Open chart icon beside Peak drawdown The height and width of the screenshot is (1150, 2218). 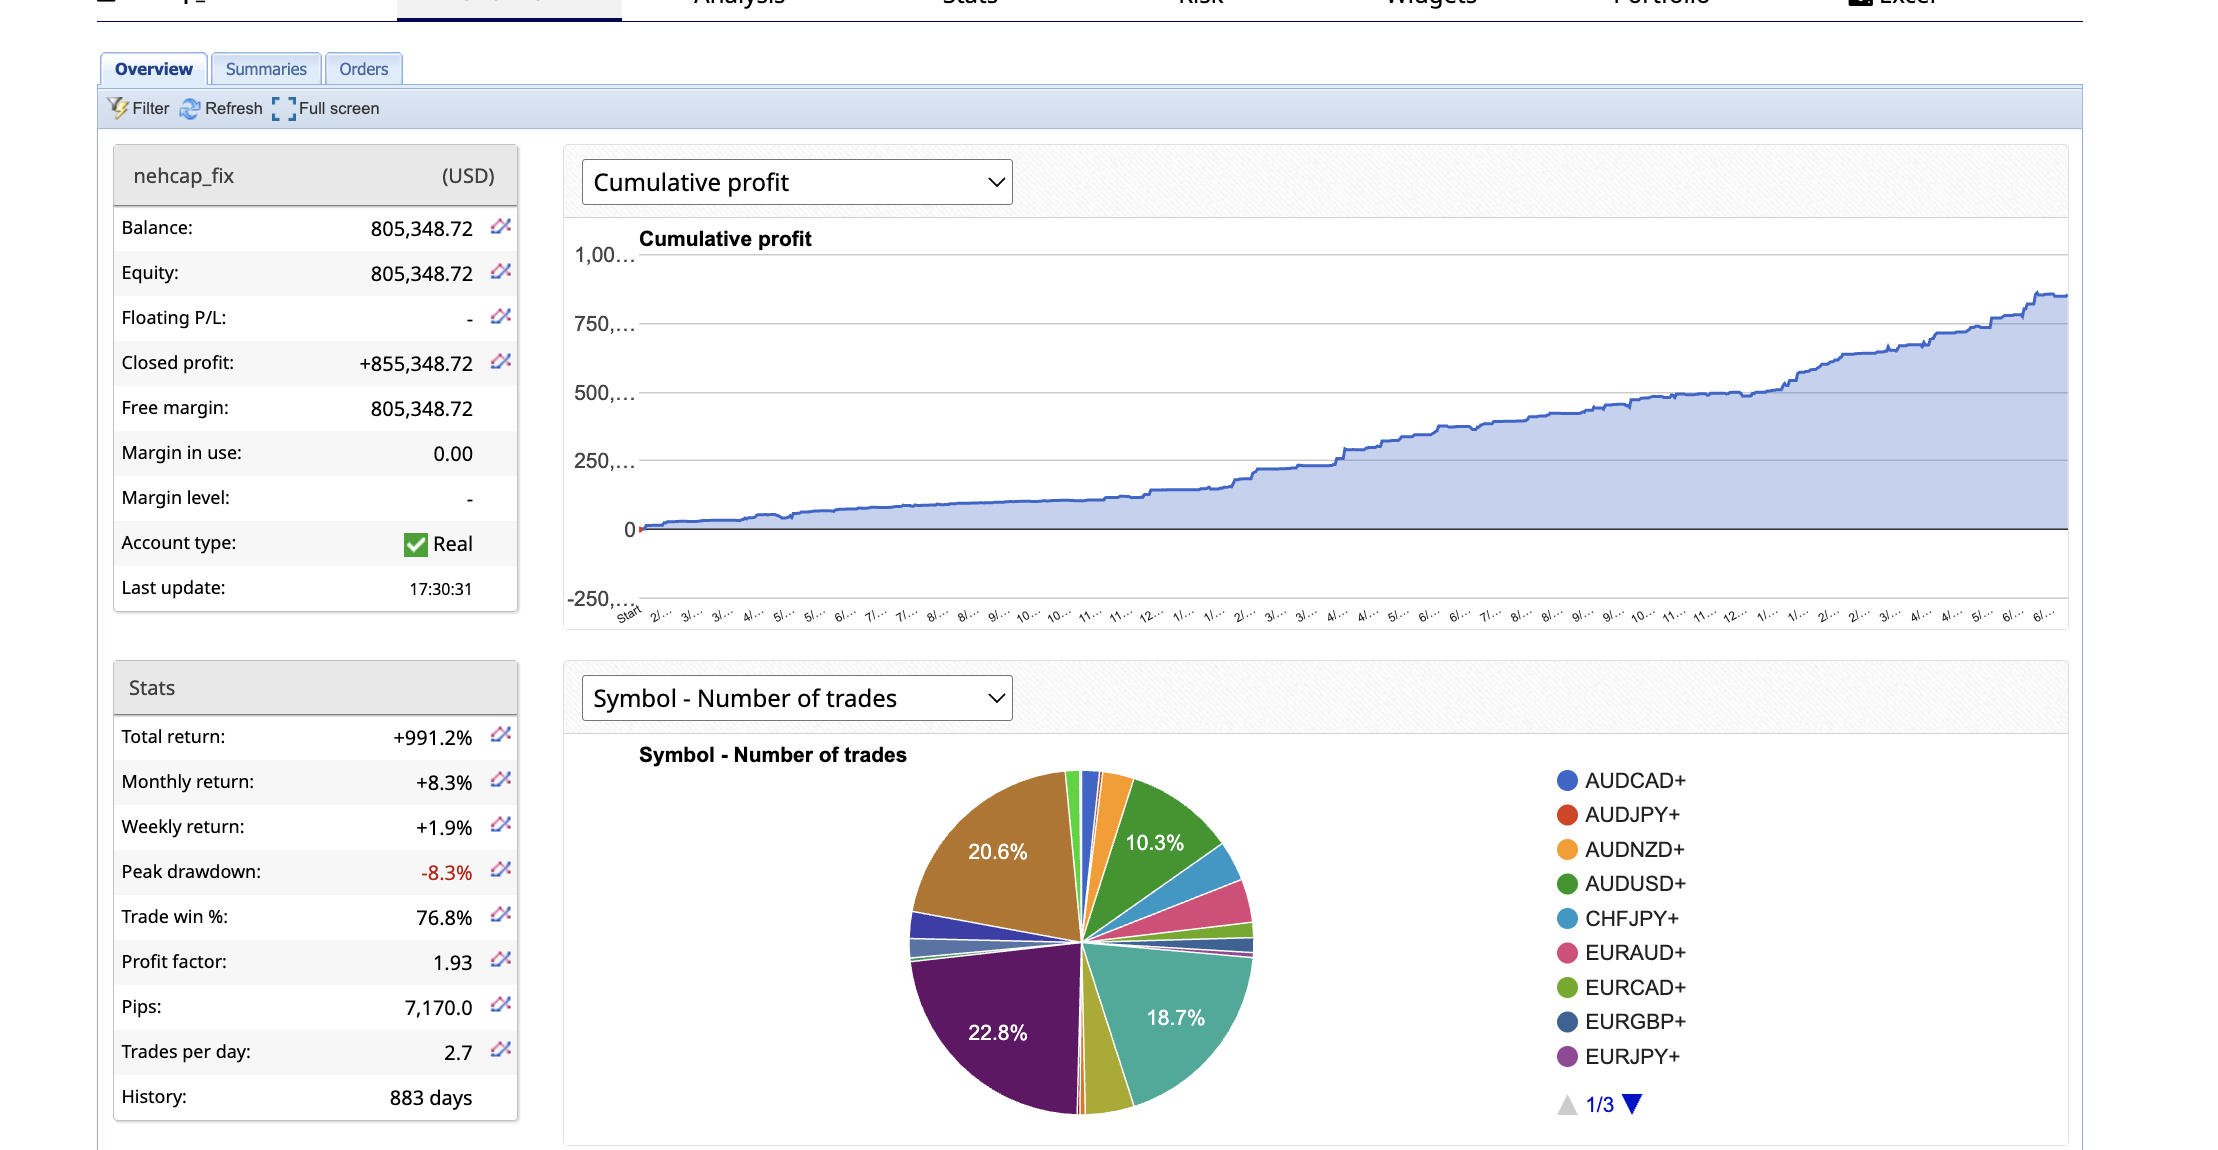501,871
